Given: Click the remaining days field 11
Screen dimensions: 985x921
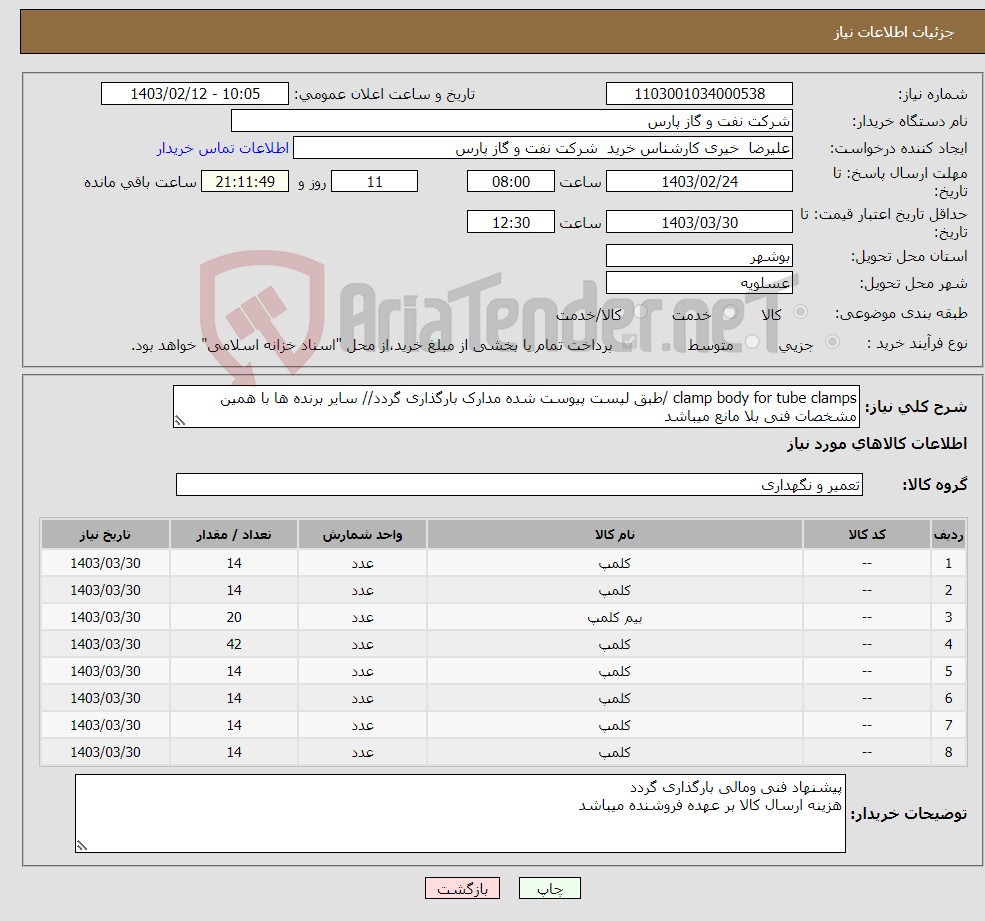Looking at the screenshot, I should coord(374,182).
